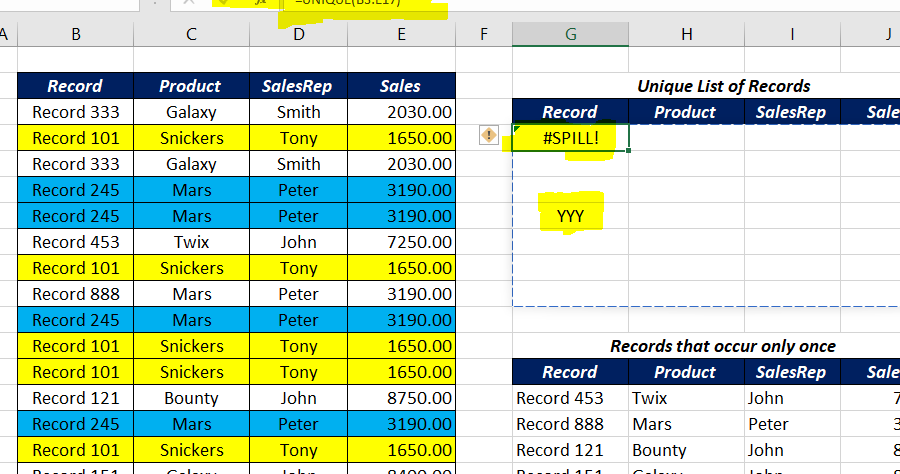Select the Sales value 7250.00 cell

[x=401, y=242]
